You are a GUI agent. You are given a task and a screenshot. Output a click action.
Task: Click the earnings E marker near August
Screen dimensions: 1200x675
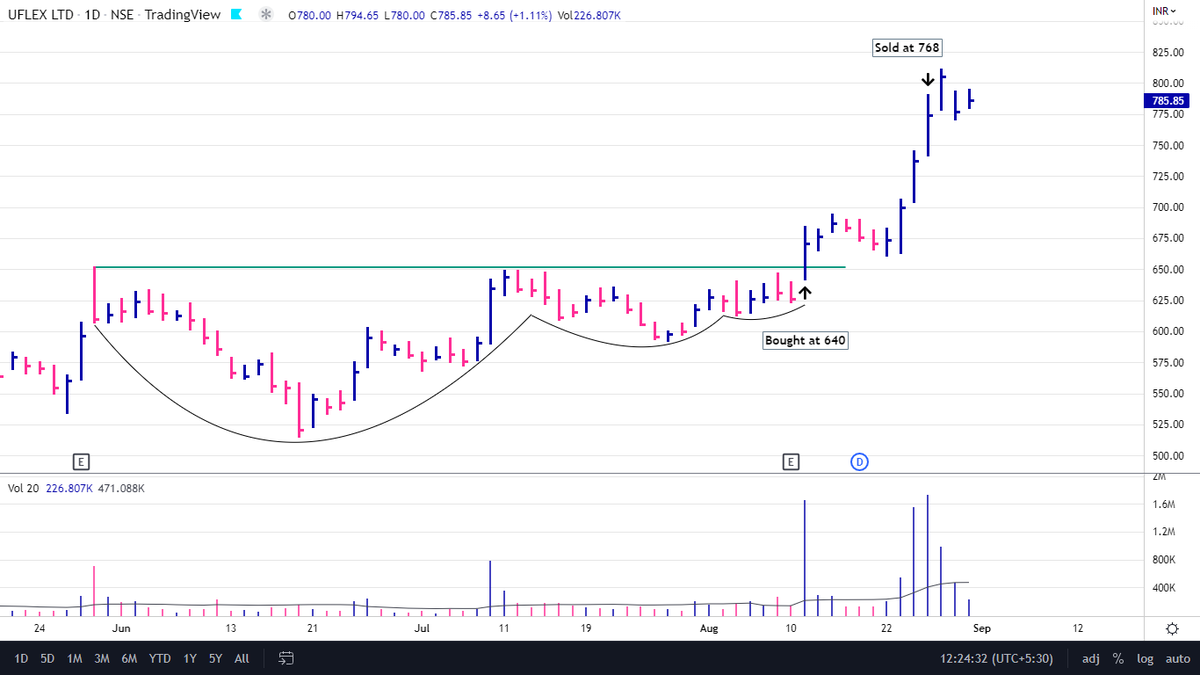791,461
